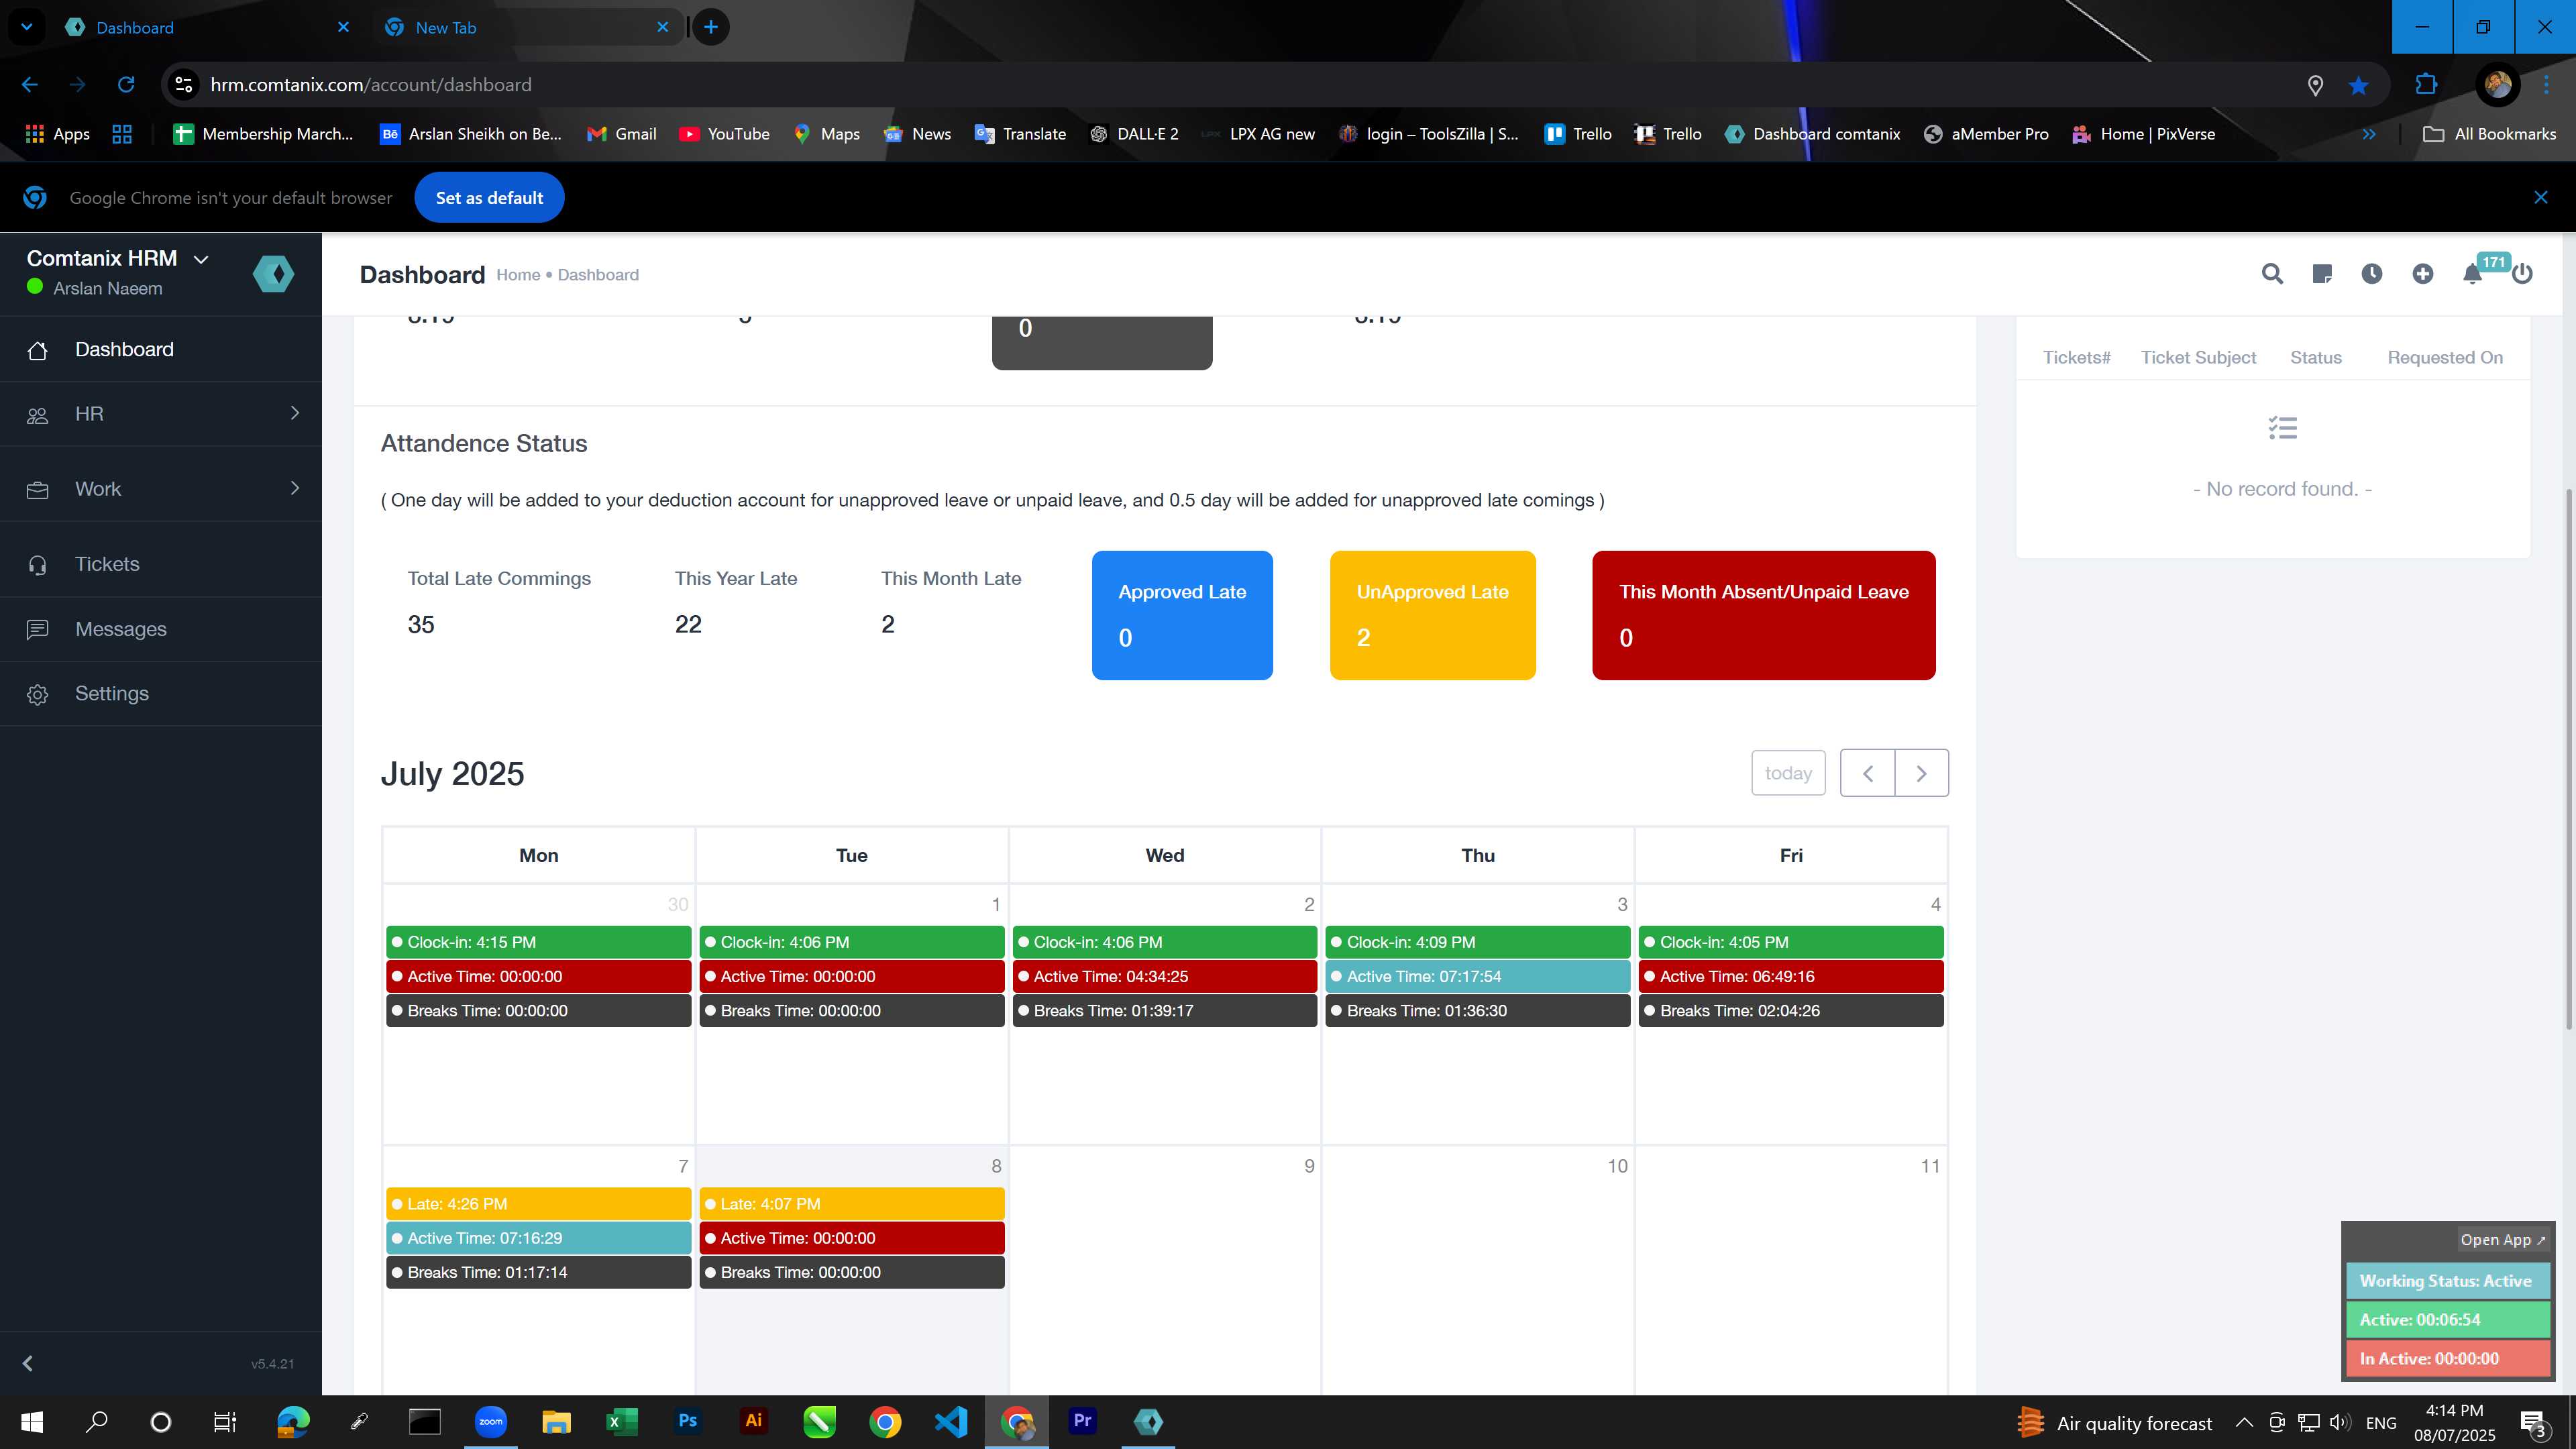Launch Photoshop from the taskbar
2576x1449 pixels.
[687, 1421]
